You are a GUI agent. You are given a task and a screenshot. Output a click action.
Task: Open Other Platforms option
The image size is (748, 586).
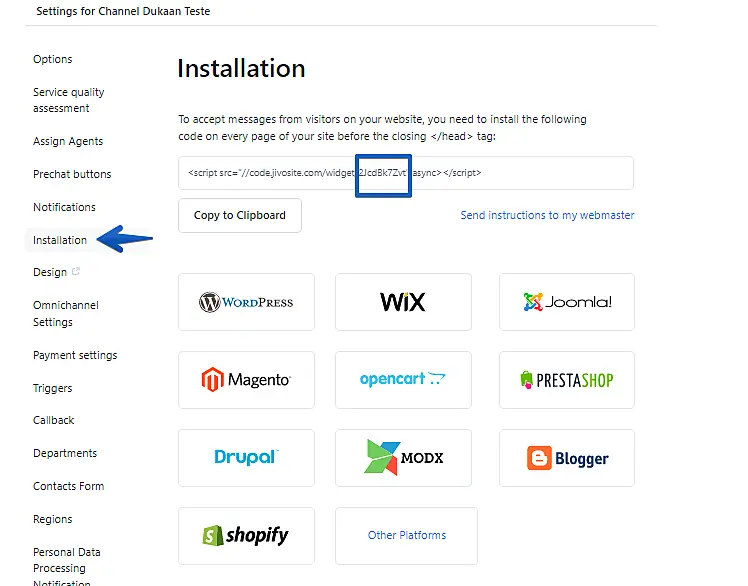click(x=406, y=535)
